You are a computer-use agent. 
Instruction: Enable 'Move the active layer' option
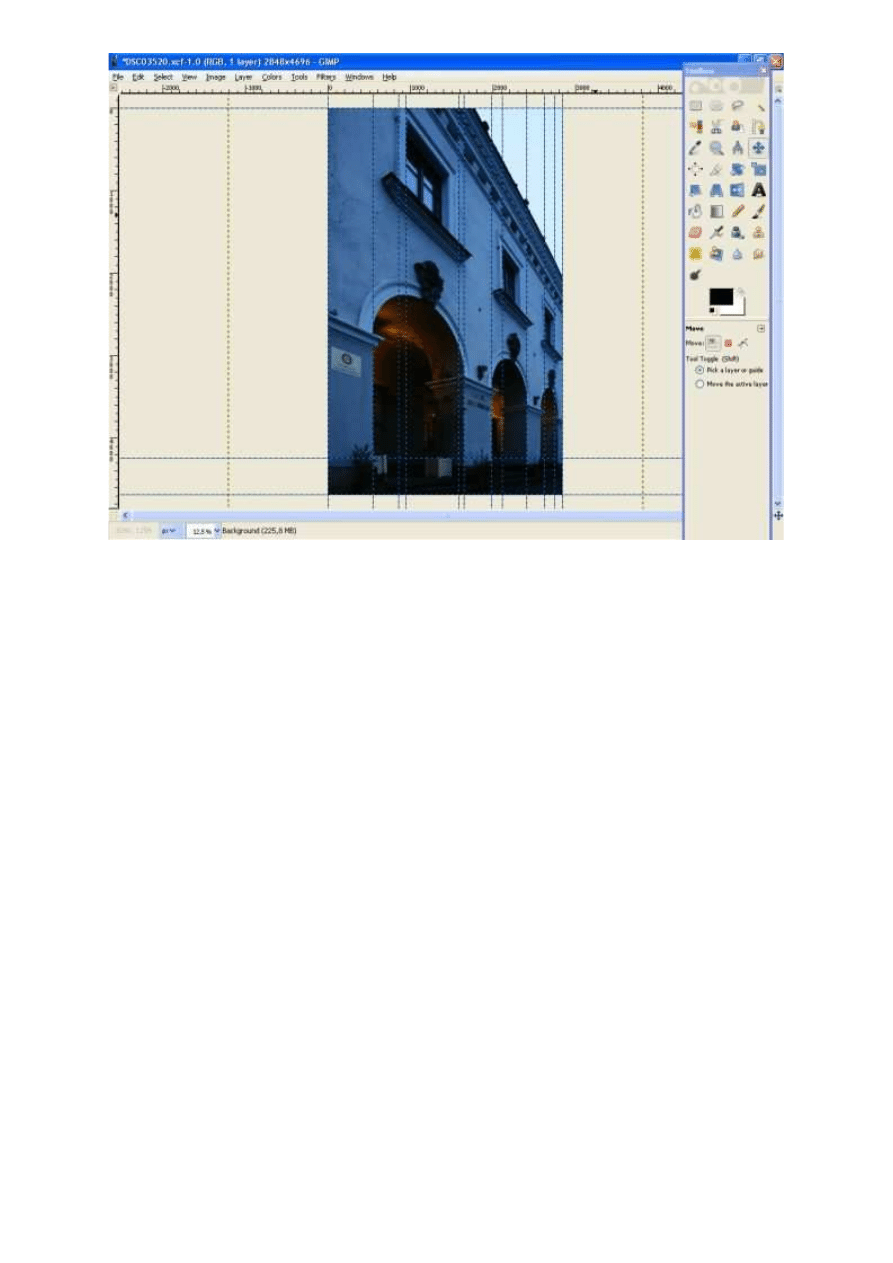coord(700,383)
